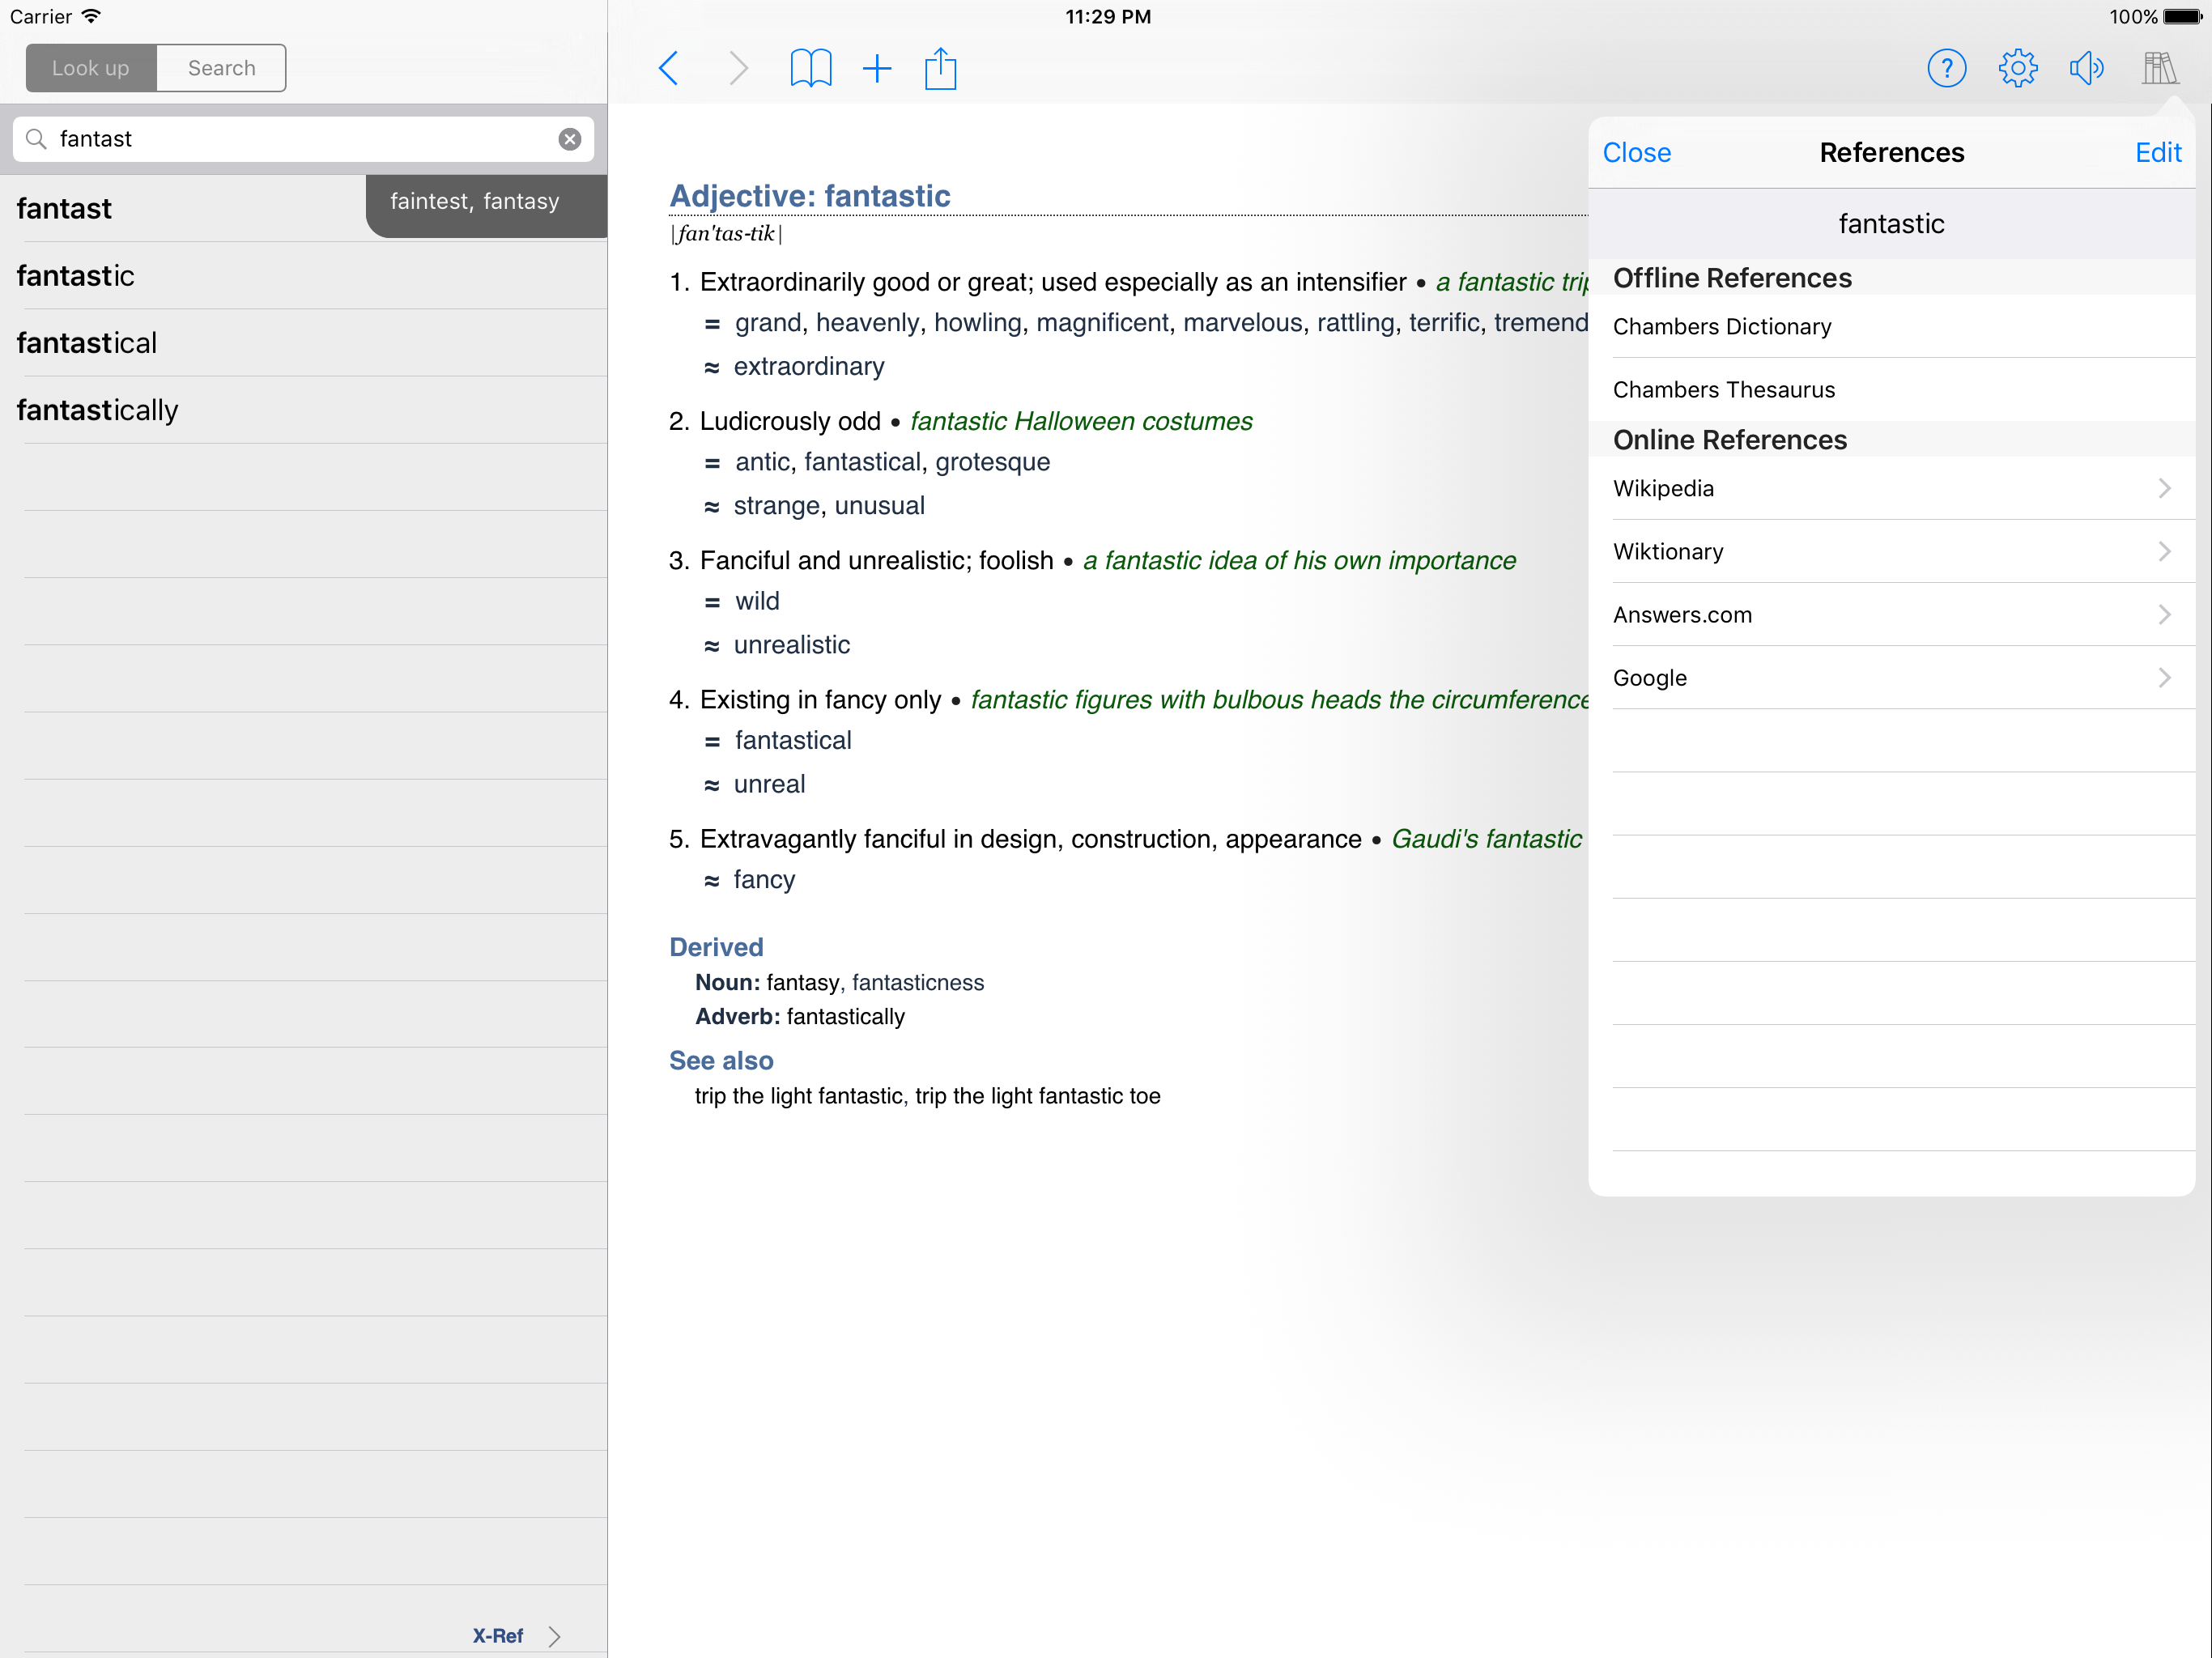
Task: Expand the Wikipedia online reference
Action: point(1890,488)
